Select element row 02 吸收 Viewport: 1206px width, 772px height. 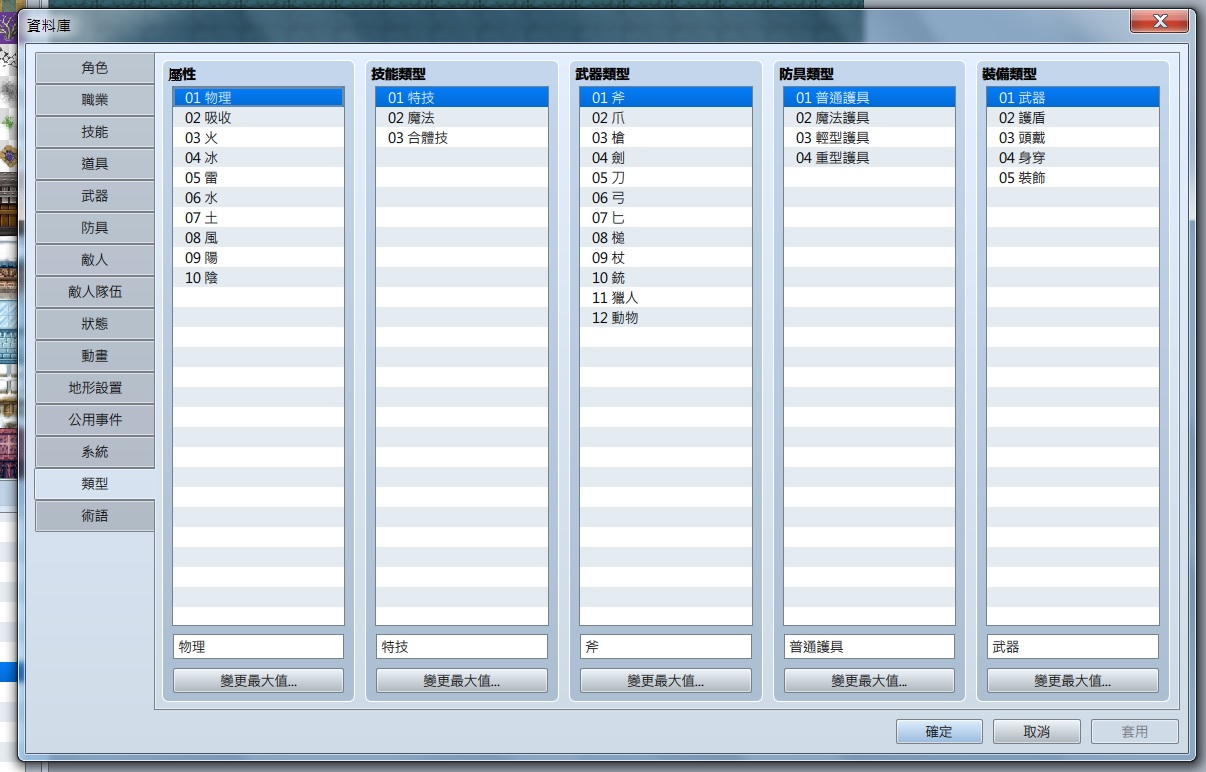pos(258,118)
